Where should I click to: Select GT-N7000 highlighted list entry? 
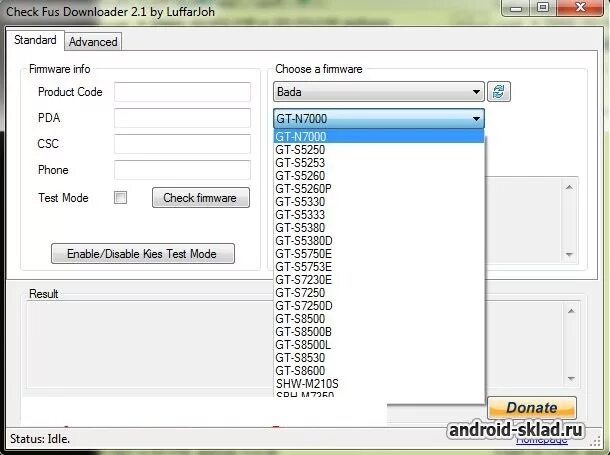coord(379,136)
